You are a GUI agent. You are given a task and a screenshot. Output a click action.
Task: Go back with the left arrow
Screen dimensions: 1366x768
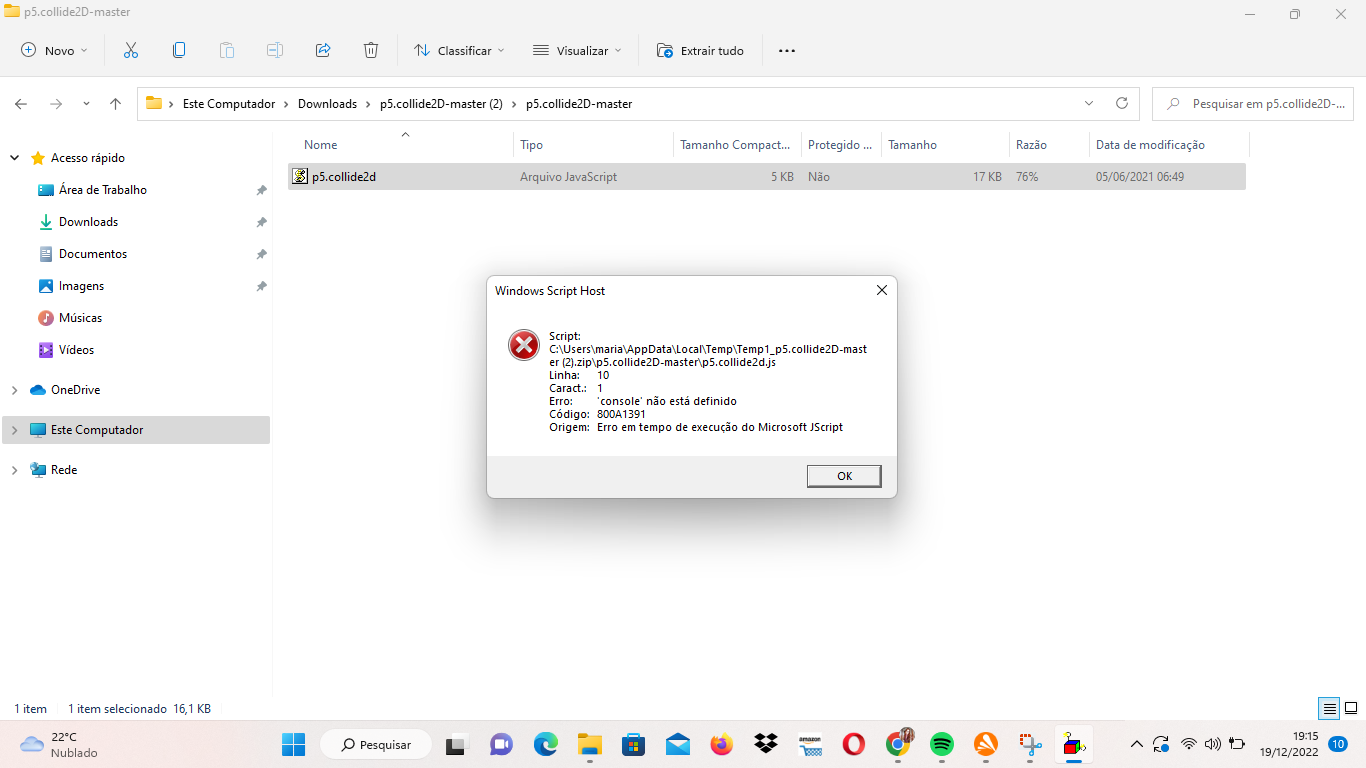(21, 104)
